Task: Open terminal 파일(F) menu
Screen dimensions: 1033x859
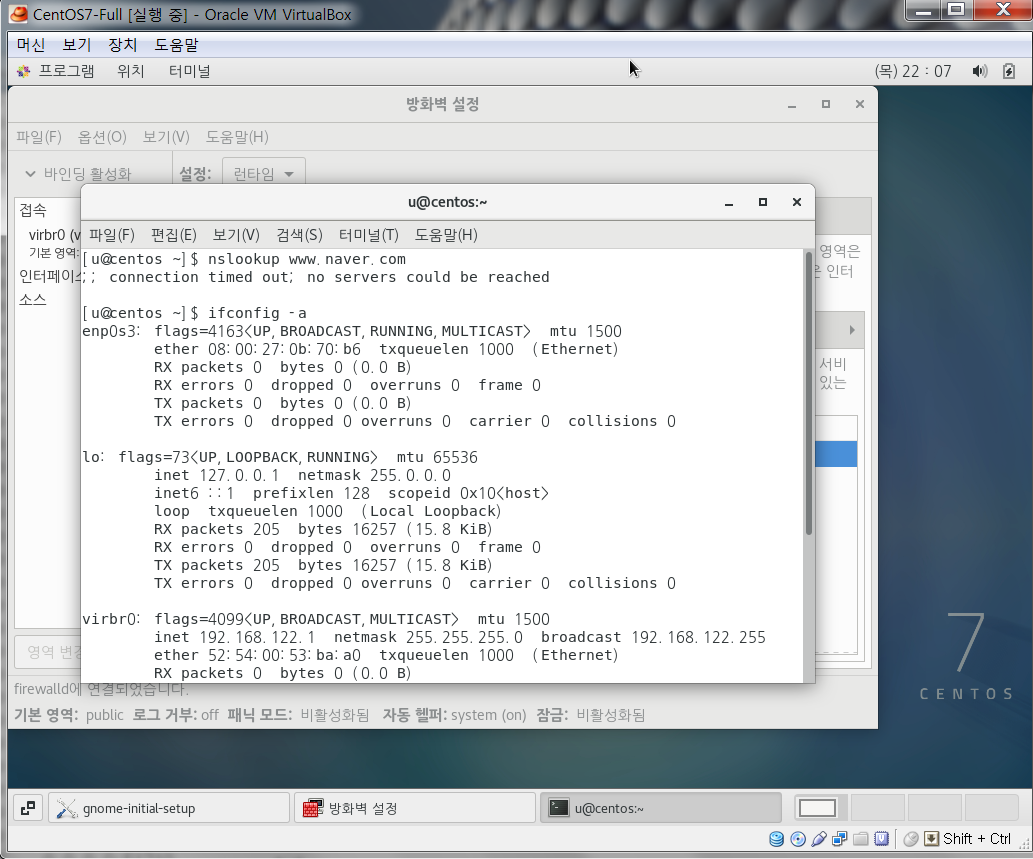Action: pyautogui.click(x=112, y=235)
